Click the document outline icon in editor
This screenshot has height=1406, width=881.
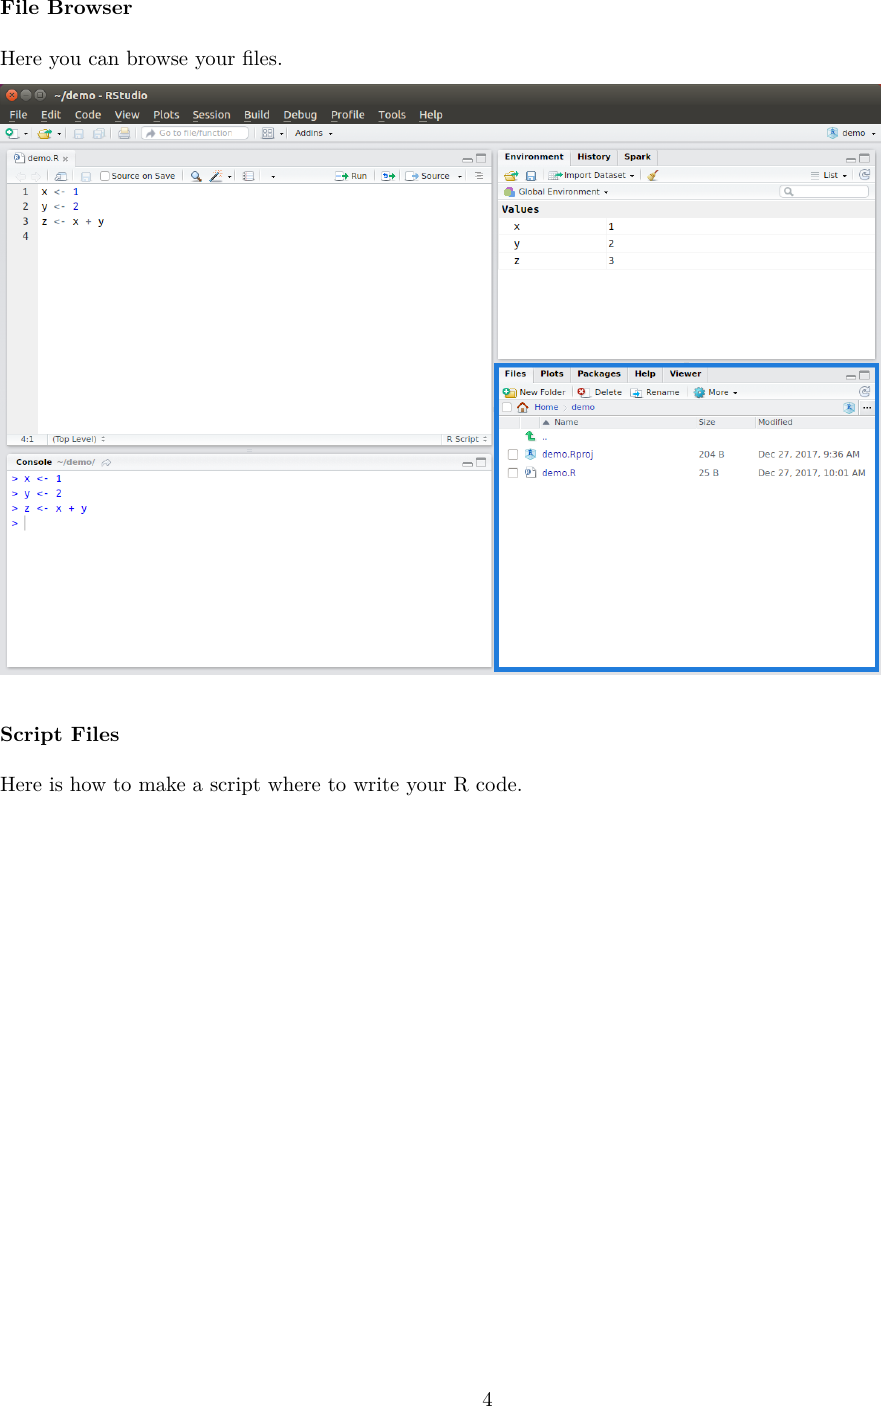[479, 176]
